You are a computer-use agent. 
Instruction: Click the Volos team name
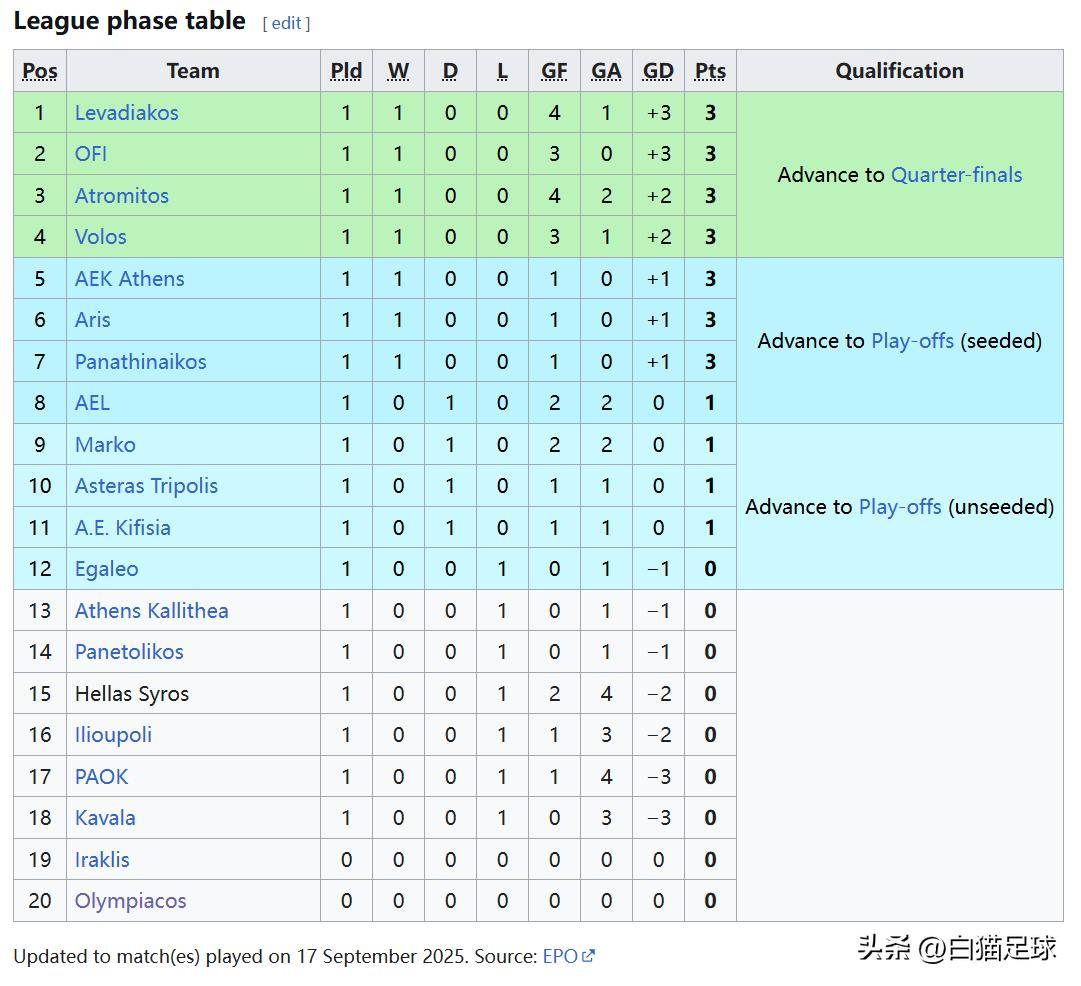point(101,237)
